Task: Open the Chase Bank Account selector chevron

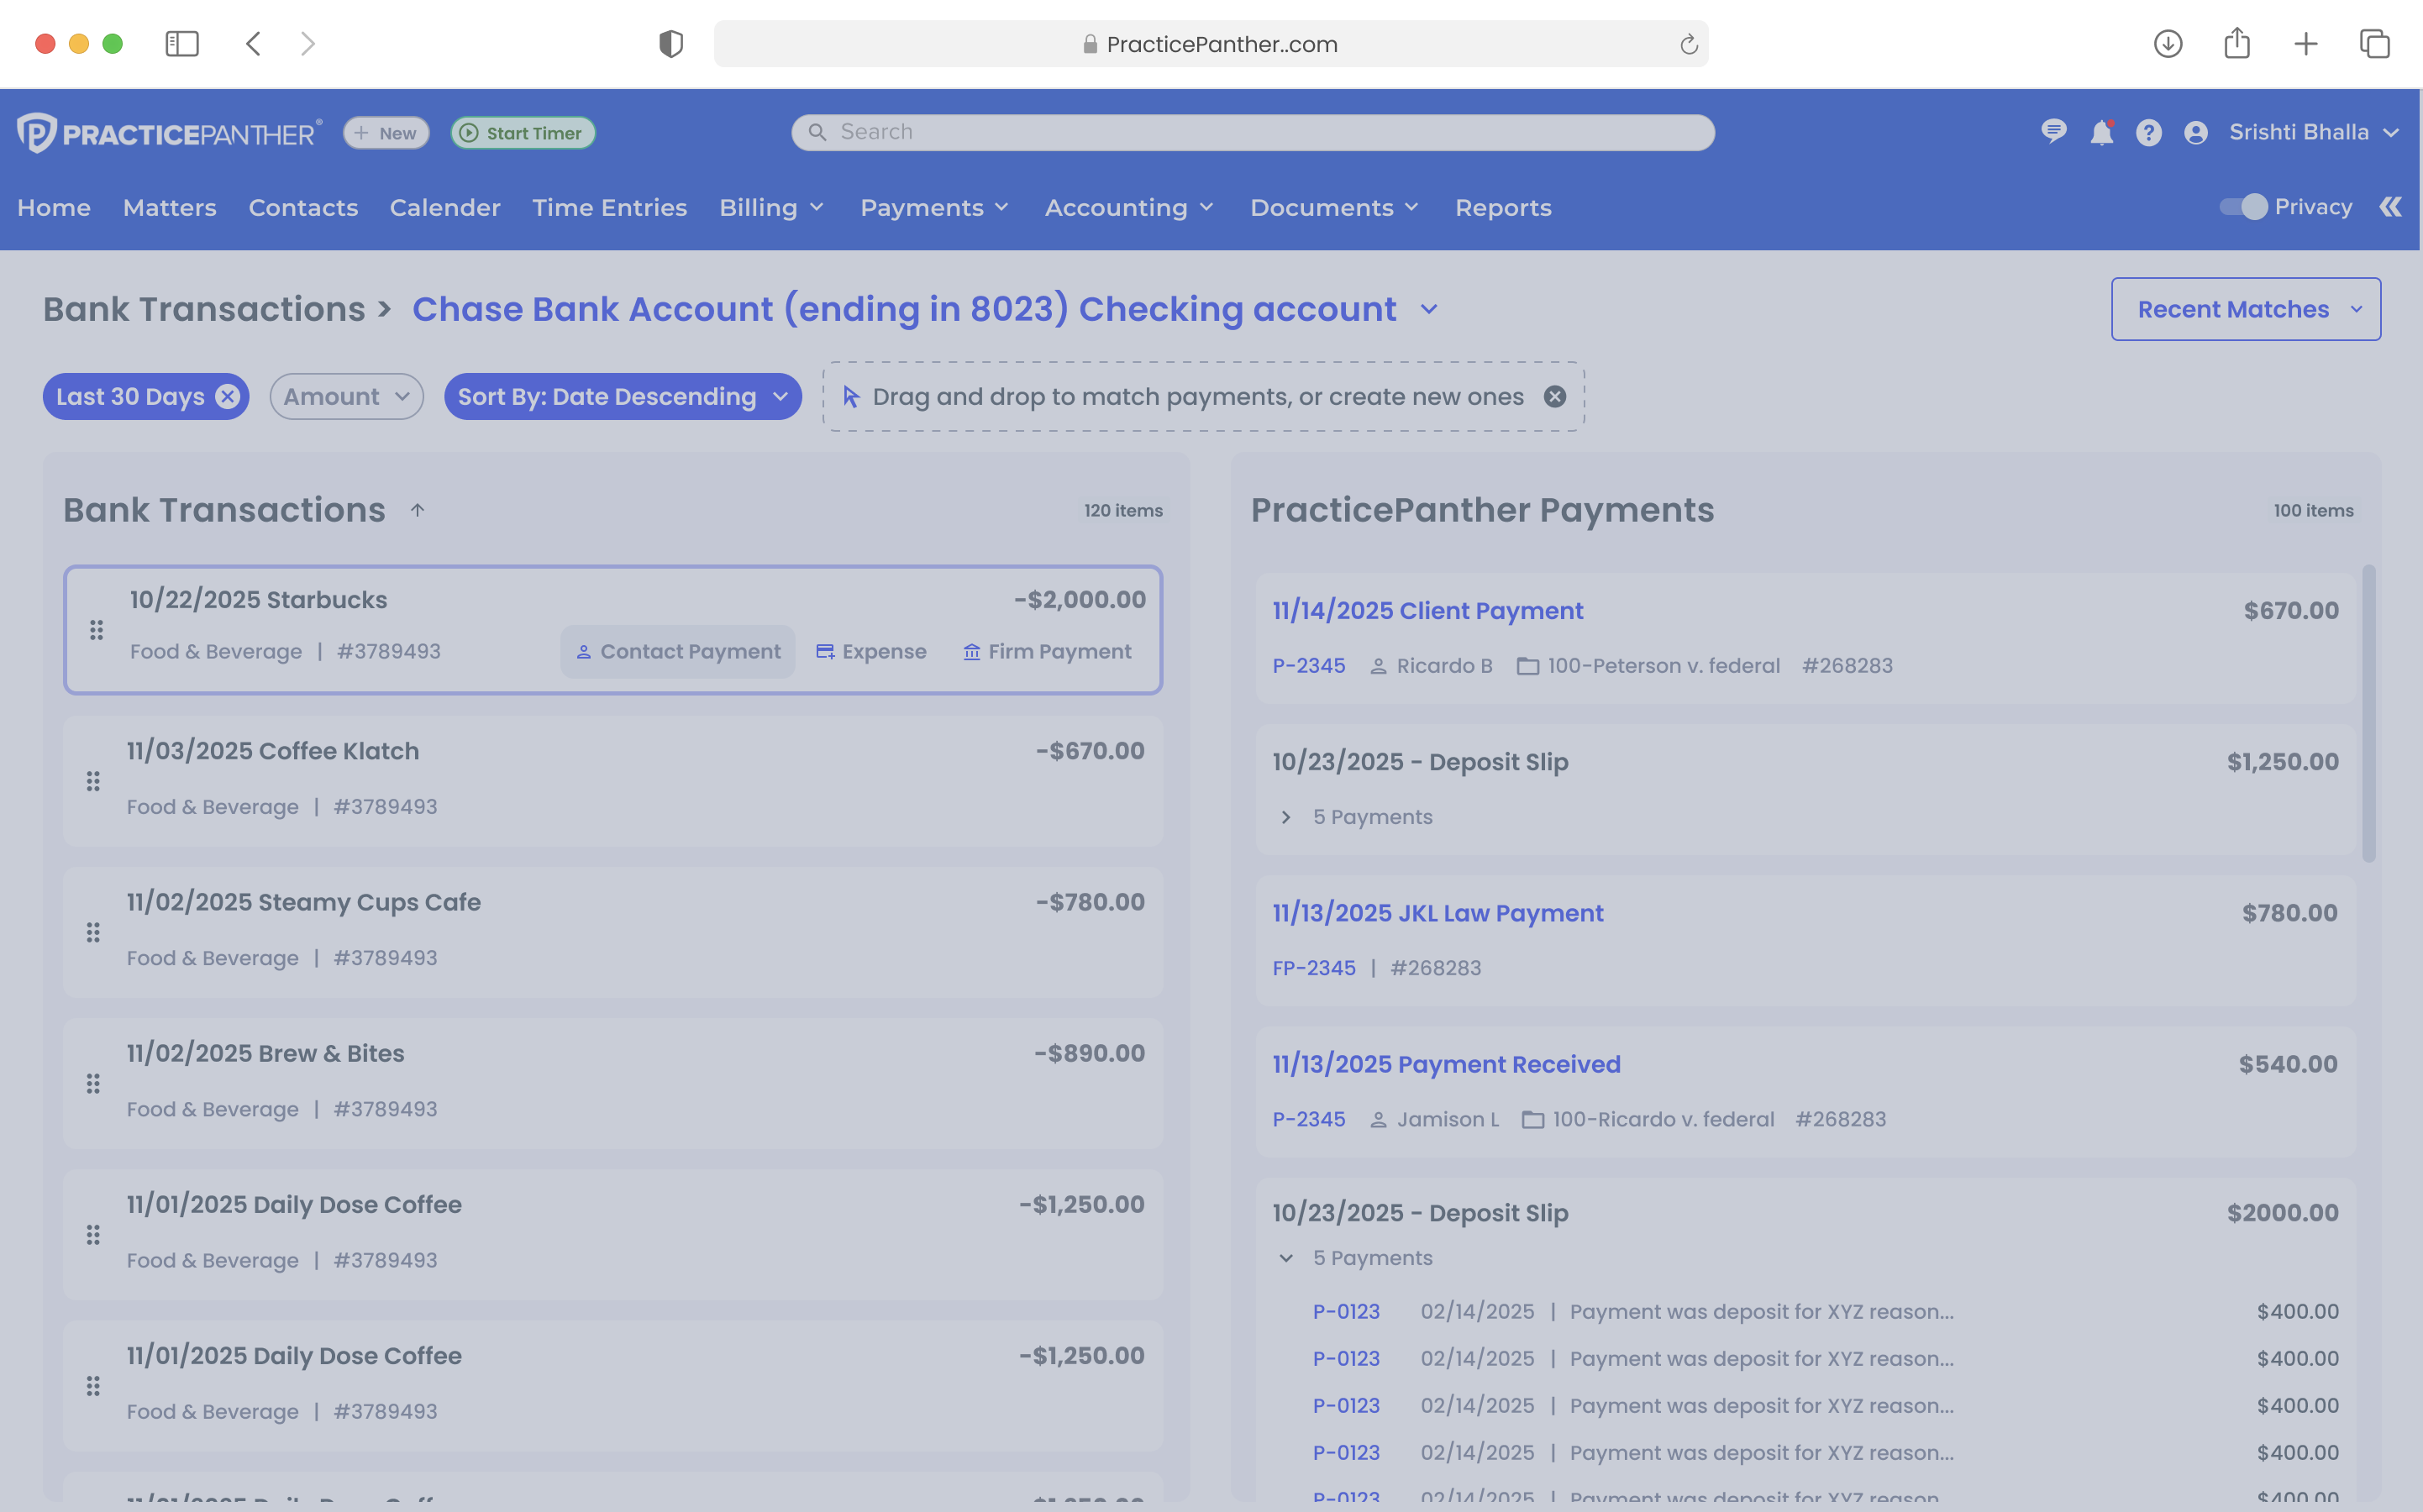Action: (x=1428, y=309)
